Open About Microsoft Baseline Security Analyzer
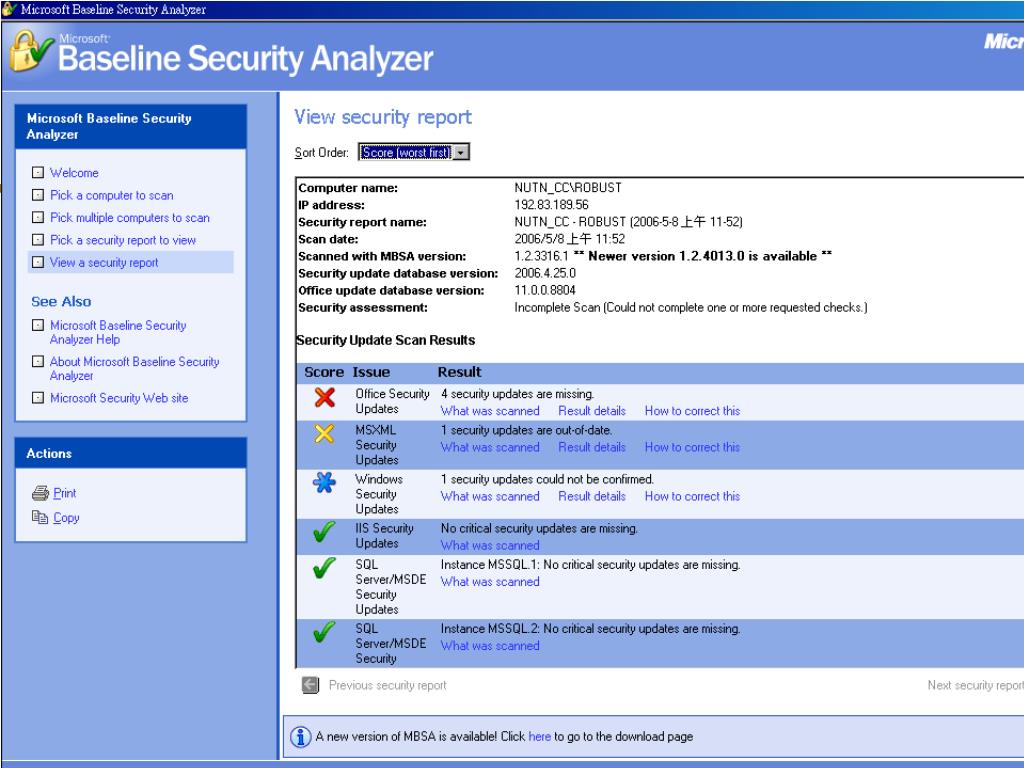This screenshot has height=768, width=1024. (x=135, y=368)
